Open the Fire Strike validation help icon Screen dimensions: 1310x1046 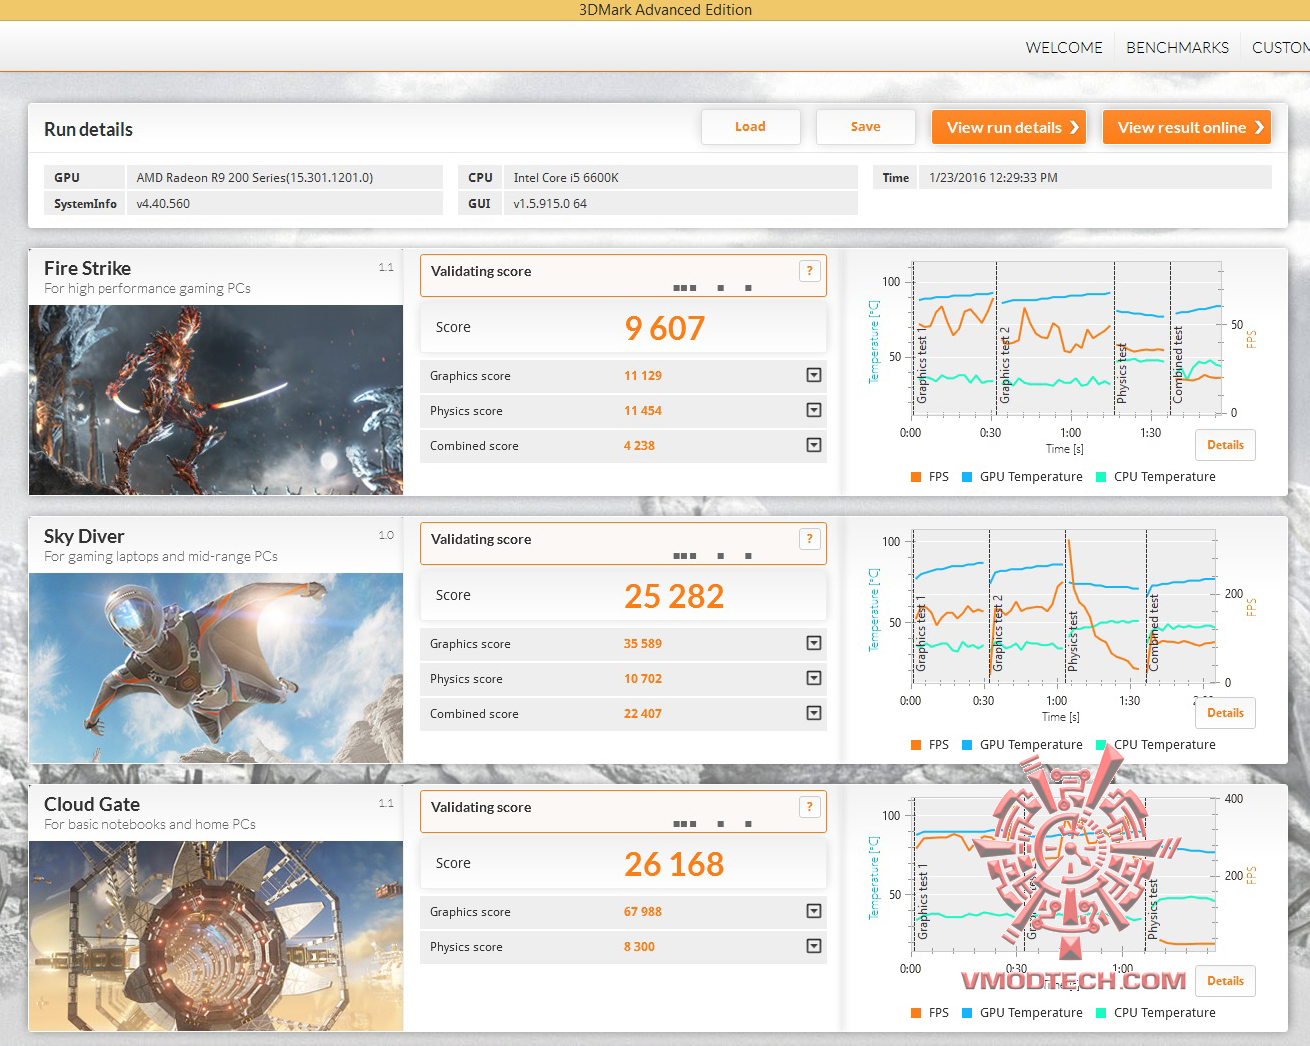click(x=810, y=271)
